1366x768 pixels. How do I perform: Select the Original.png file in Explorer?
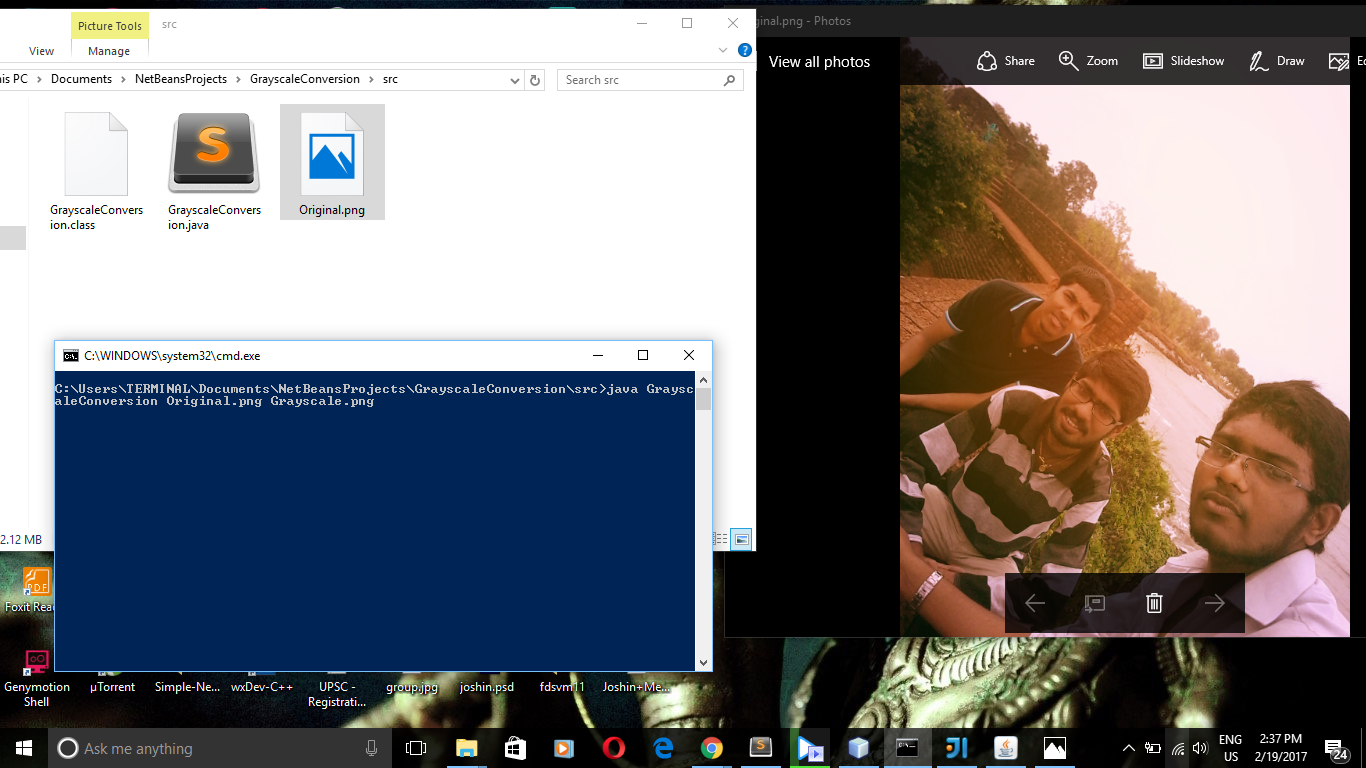click(x=332, y=162)
